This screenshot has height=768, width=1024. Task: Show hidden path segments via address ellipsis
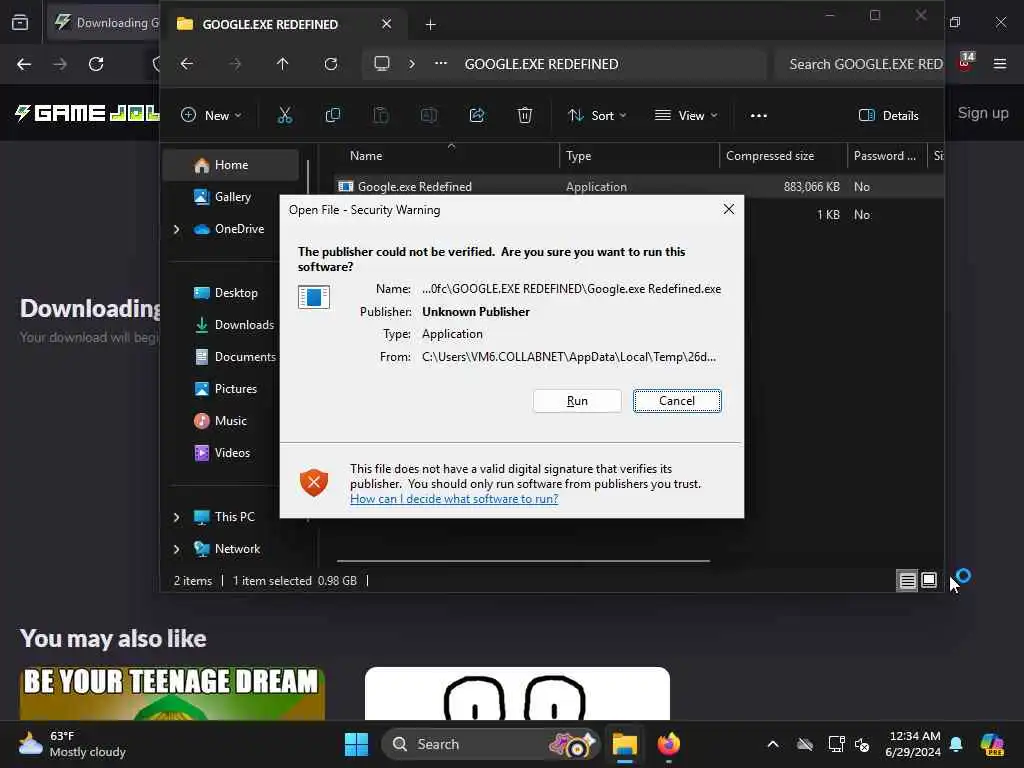[x=441, y=64]
